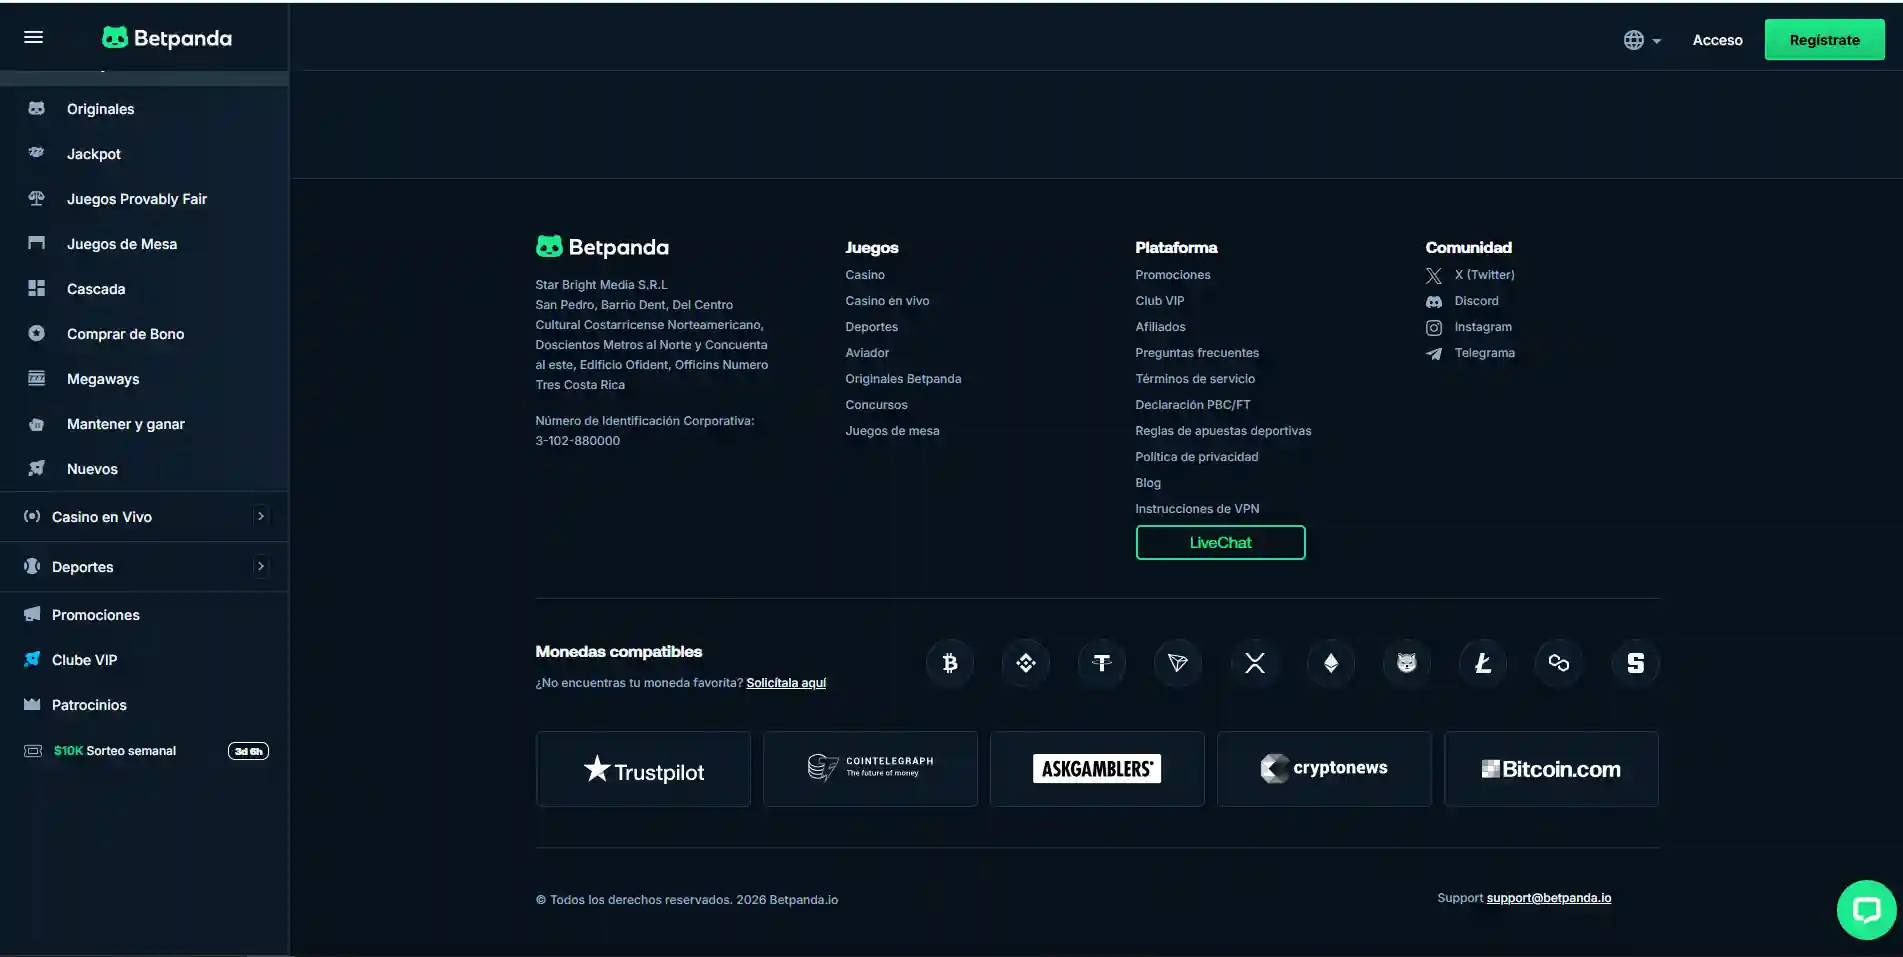Open Política de privacidad link

pos(1196,457)
